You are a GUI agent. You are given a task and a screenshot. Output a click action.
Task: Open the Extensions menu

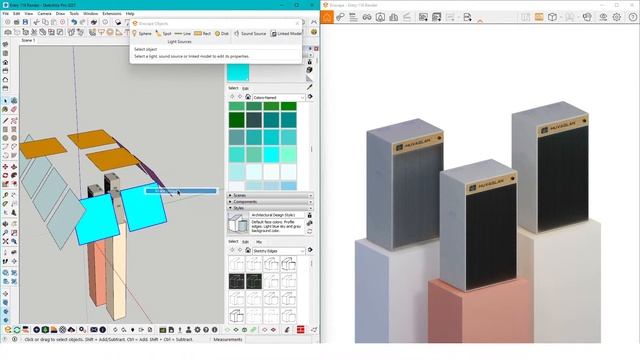(112, 13)
